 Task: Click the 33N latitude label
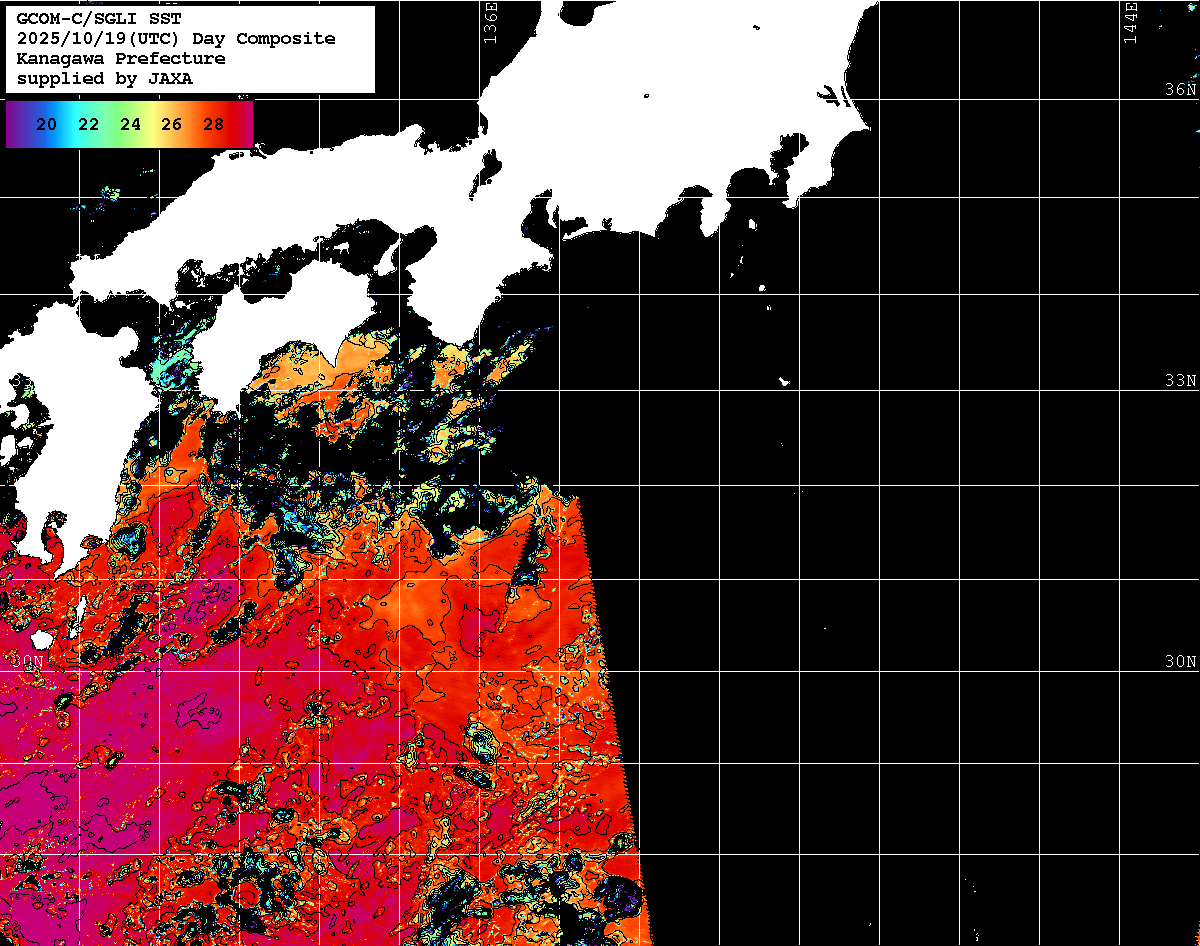click(1180, 381)
